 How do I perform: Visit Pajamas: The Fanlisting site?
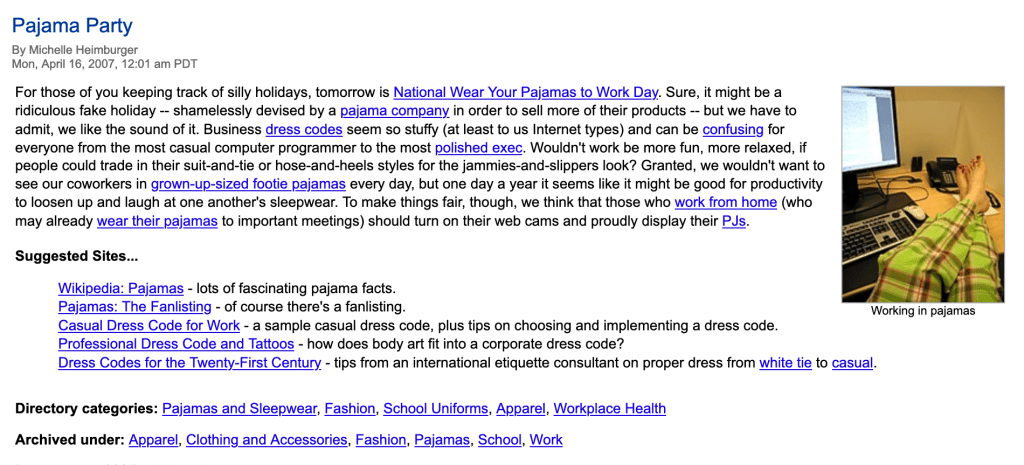tap(135, 307)
